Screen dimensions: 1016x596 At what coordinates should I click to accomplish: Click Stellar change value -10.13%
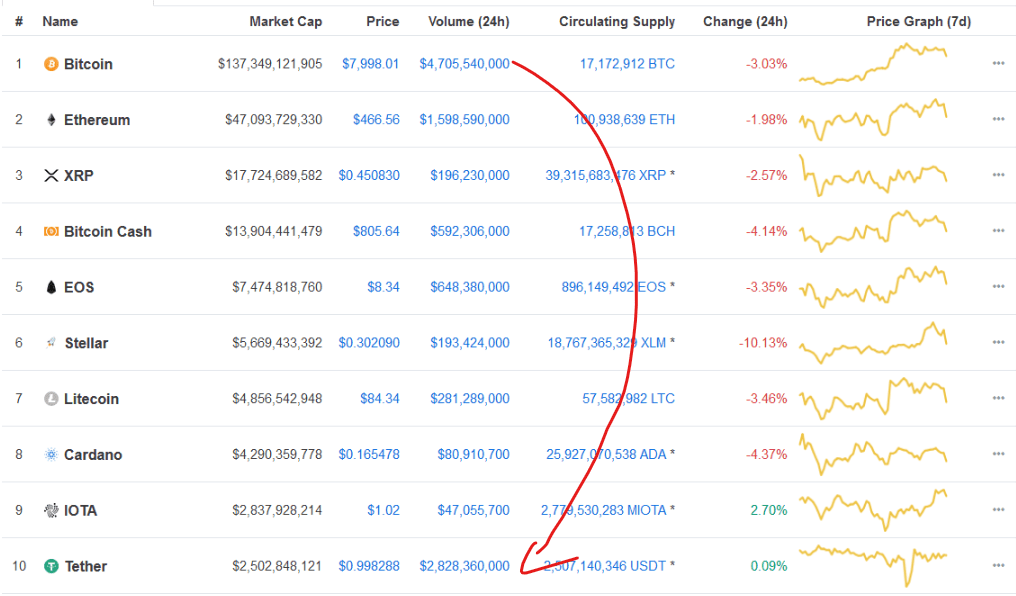click(763, 342)
